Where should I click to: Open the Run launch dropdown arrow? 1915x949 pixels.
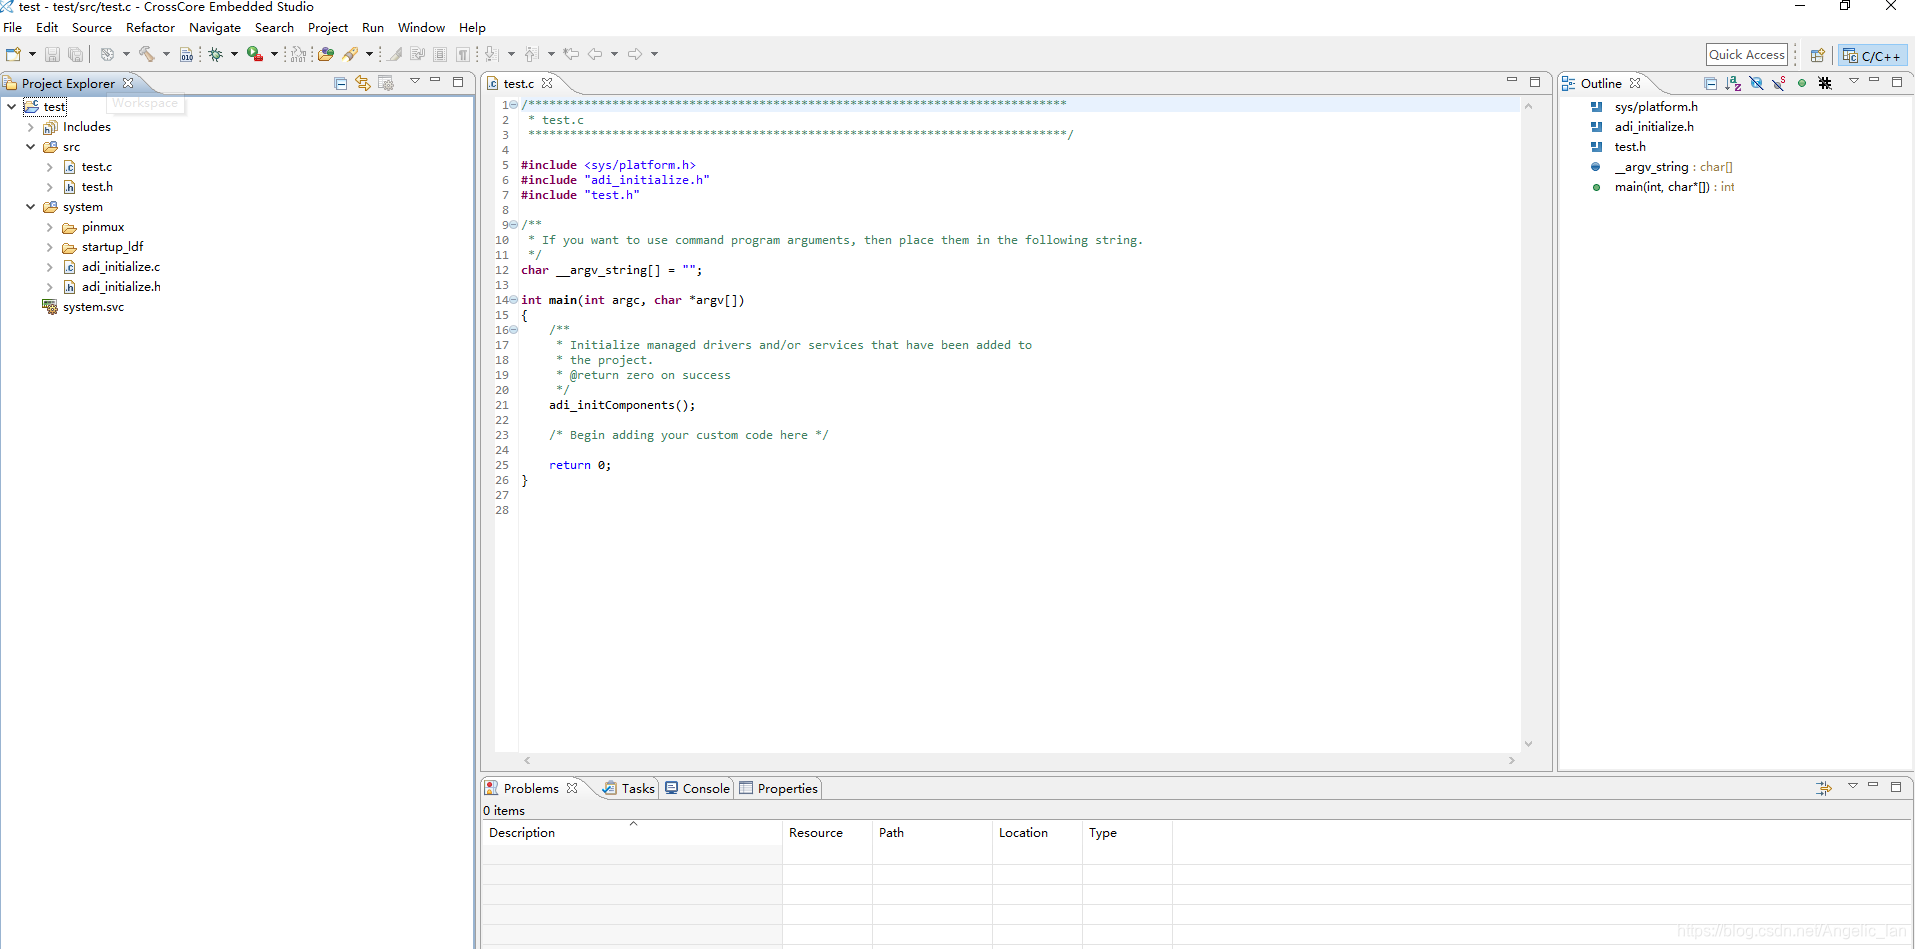(274, 54)
